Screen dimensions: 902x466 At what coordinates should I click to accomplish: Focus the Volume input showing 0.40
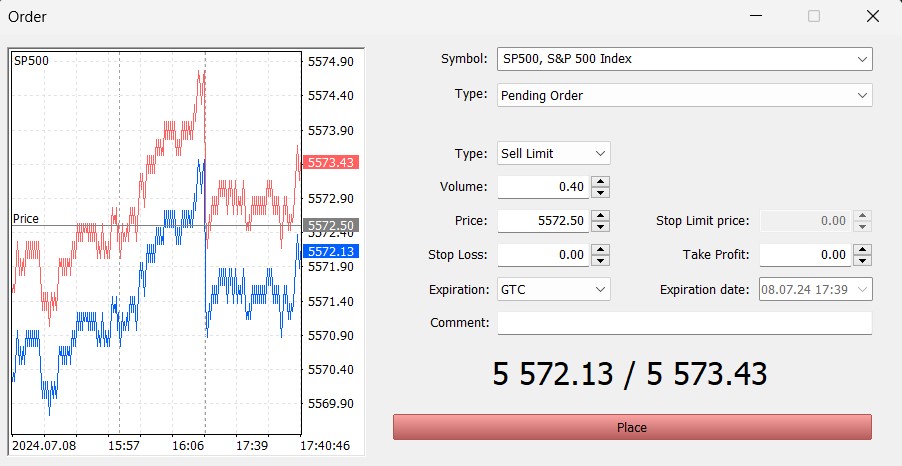[x=542, y=187]
